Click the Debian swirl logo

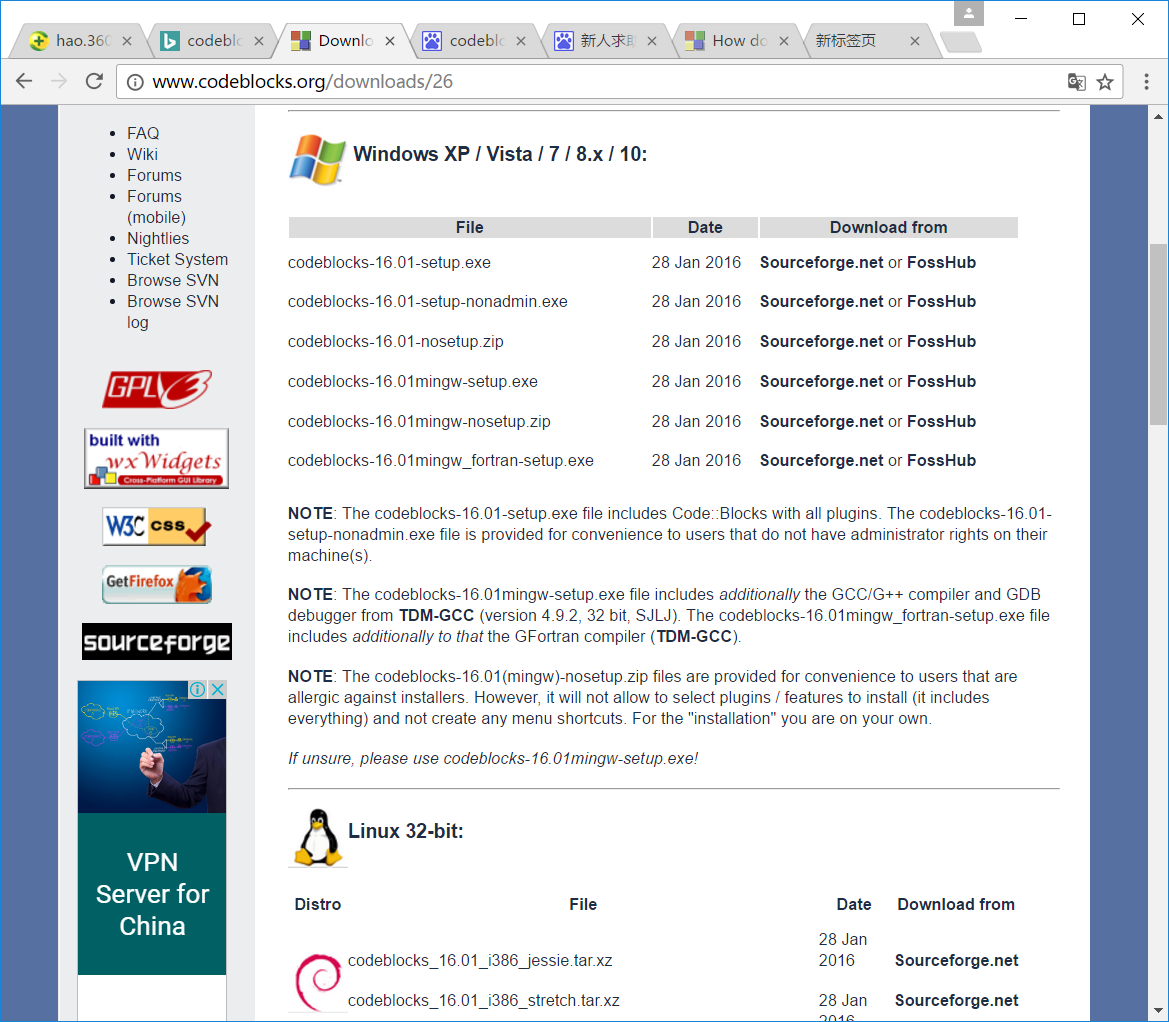click(318, 982)
